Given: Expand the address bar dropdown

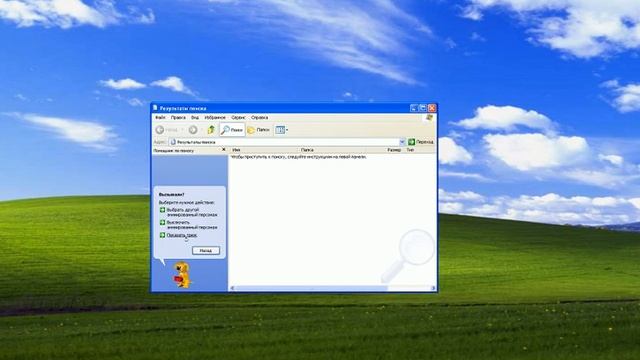Looking at the screenshot, I should (402, 142).
